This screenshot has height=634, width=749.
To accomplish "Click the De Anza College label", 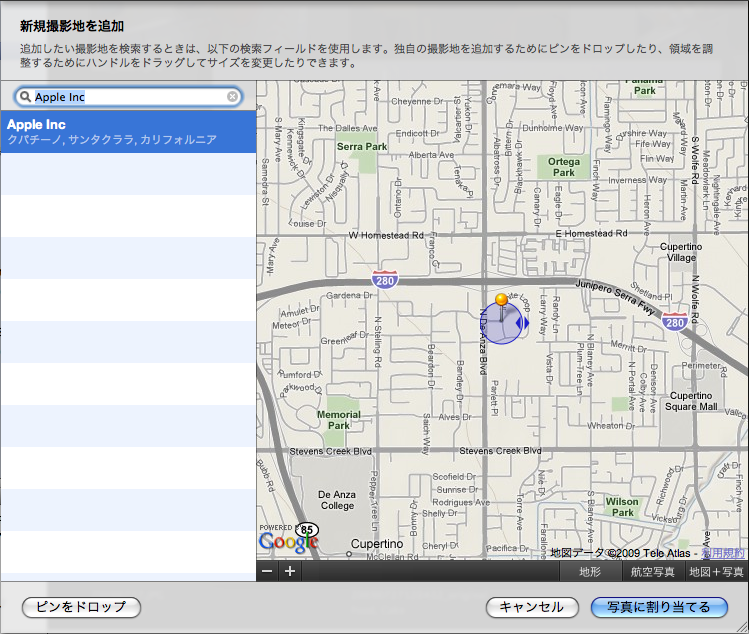I will (337, 500).
